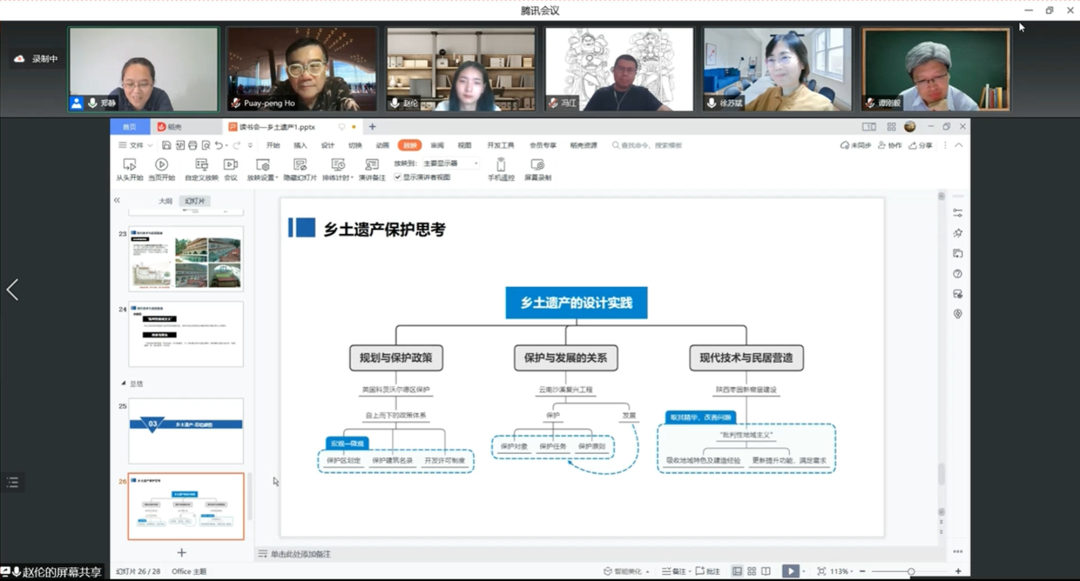The height and width of the screenshot is (581, 1080).
Task: Click the save icon in quick toolbar
Action: [x=167, y=145]
